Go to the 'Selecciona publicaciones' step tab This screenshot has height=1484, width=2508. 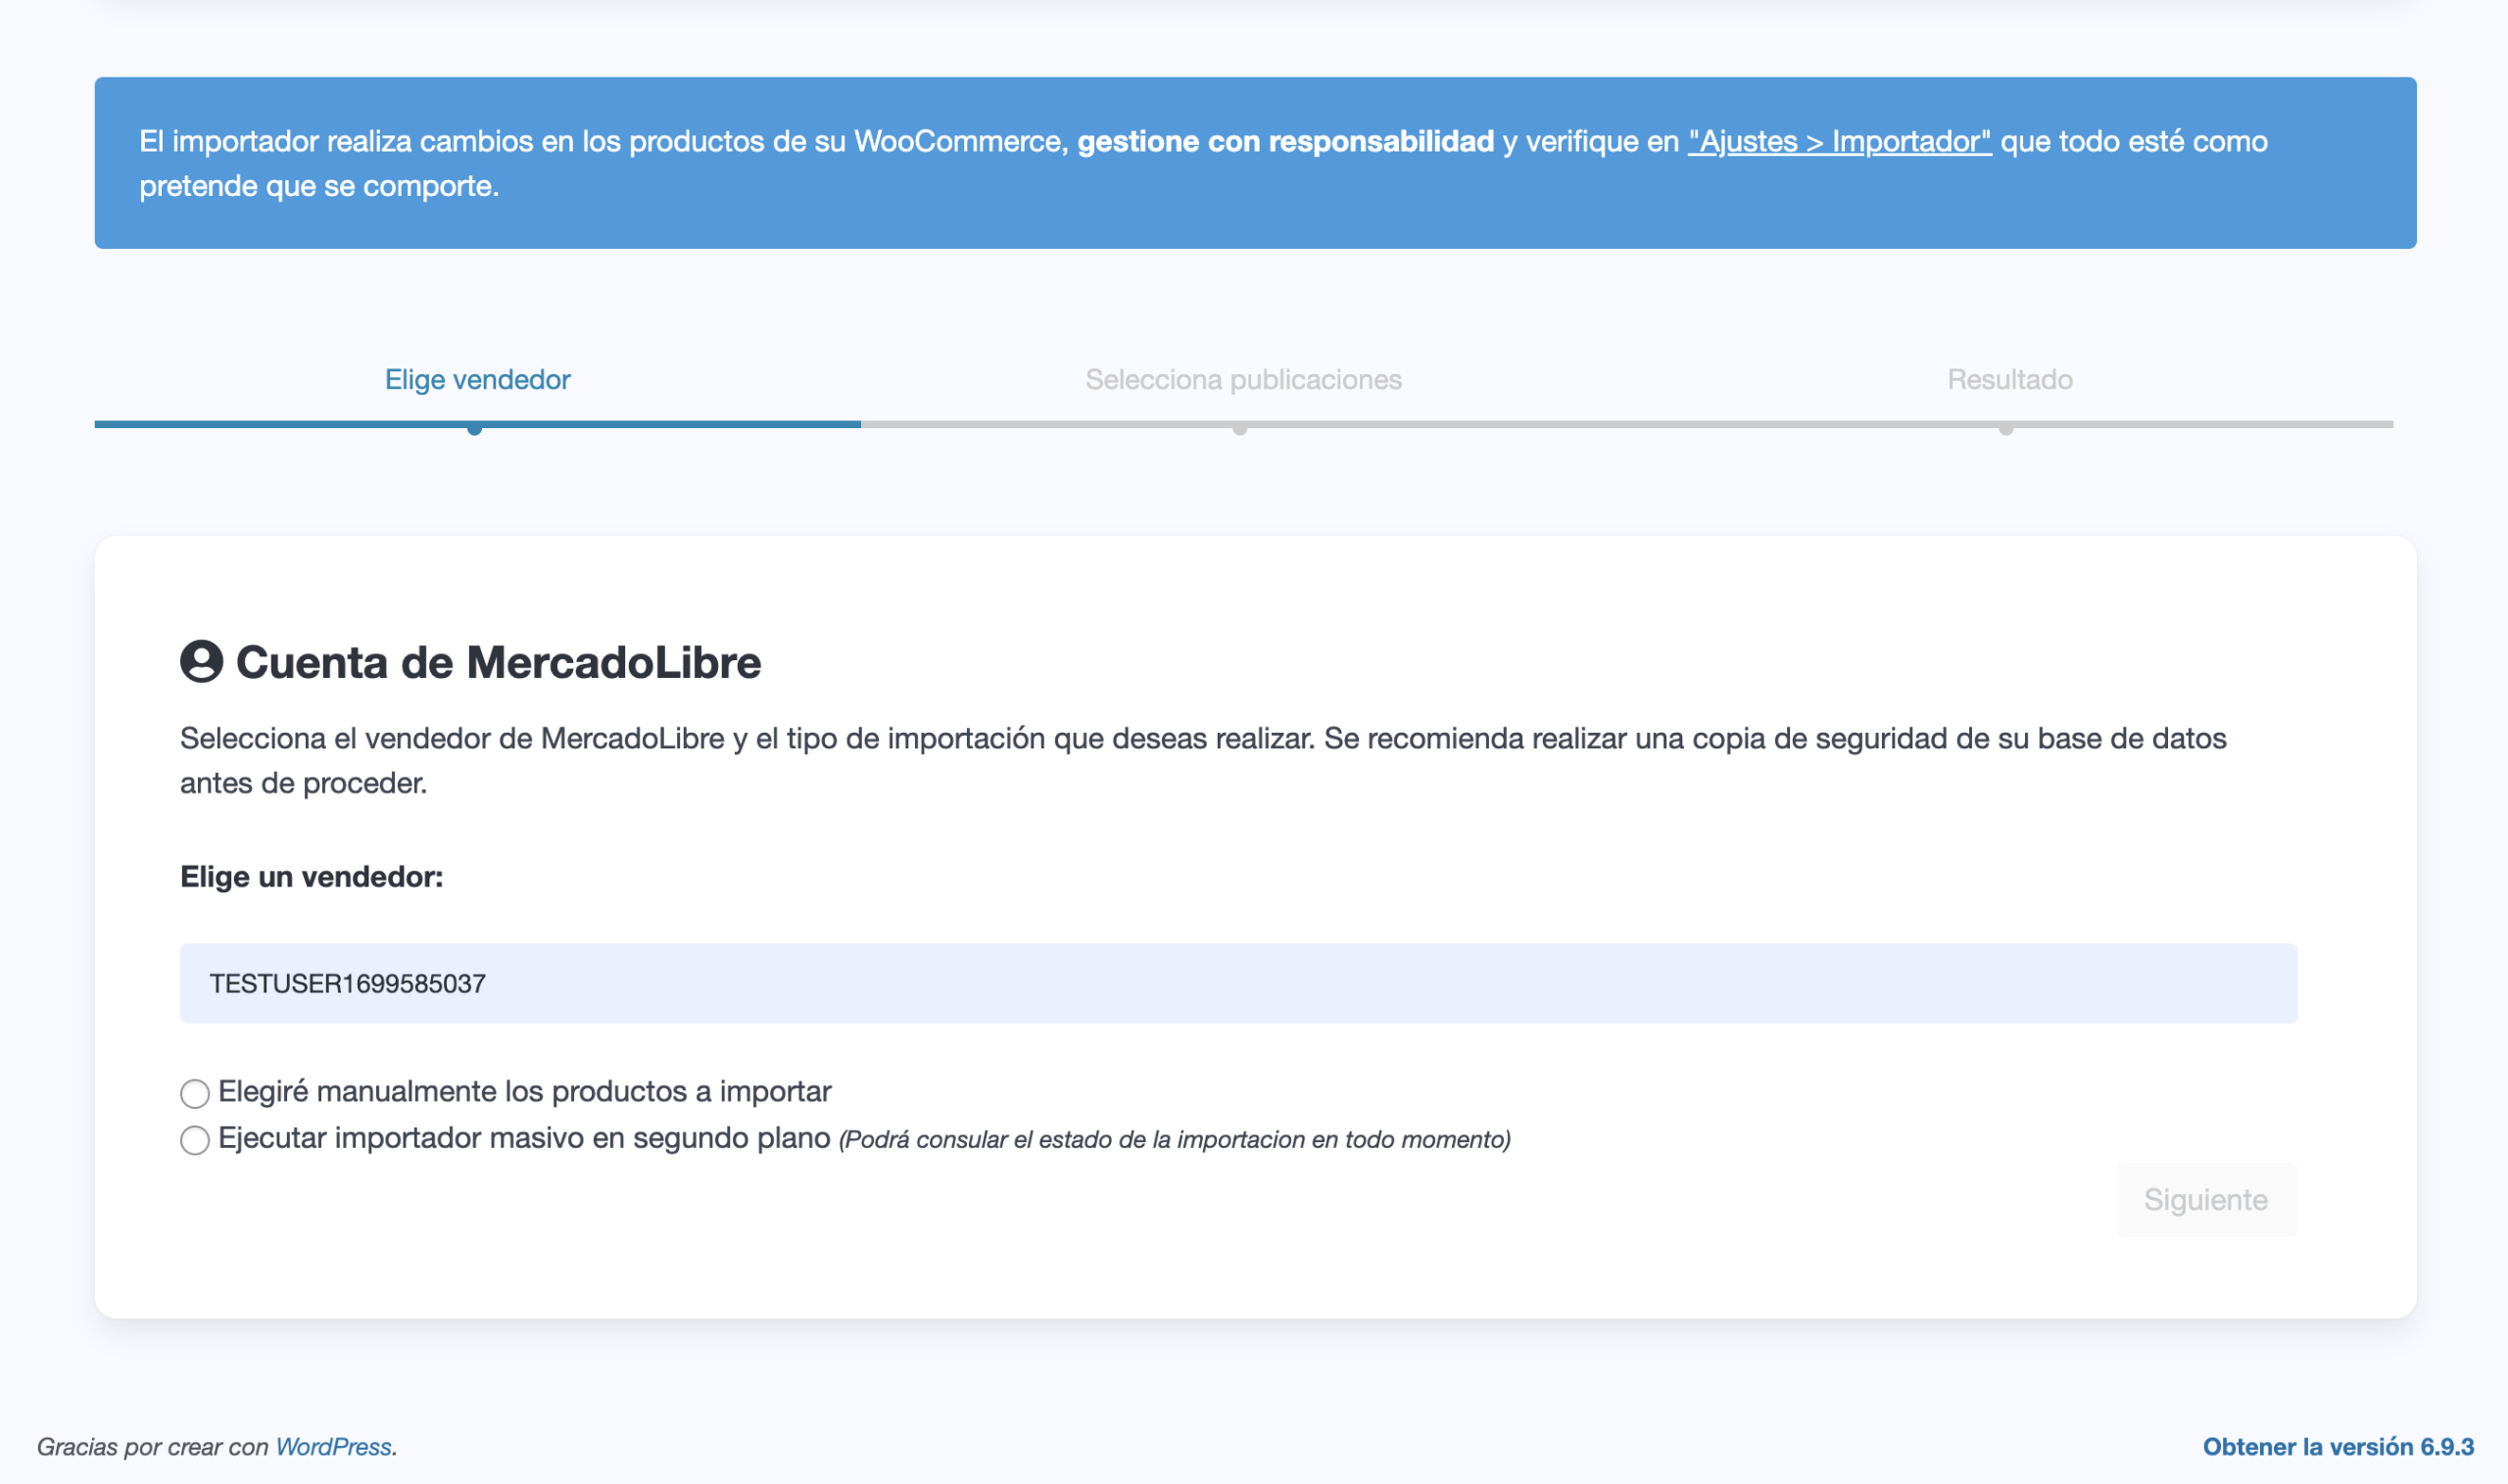click(1243, 380)
